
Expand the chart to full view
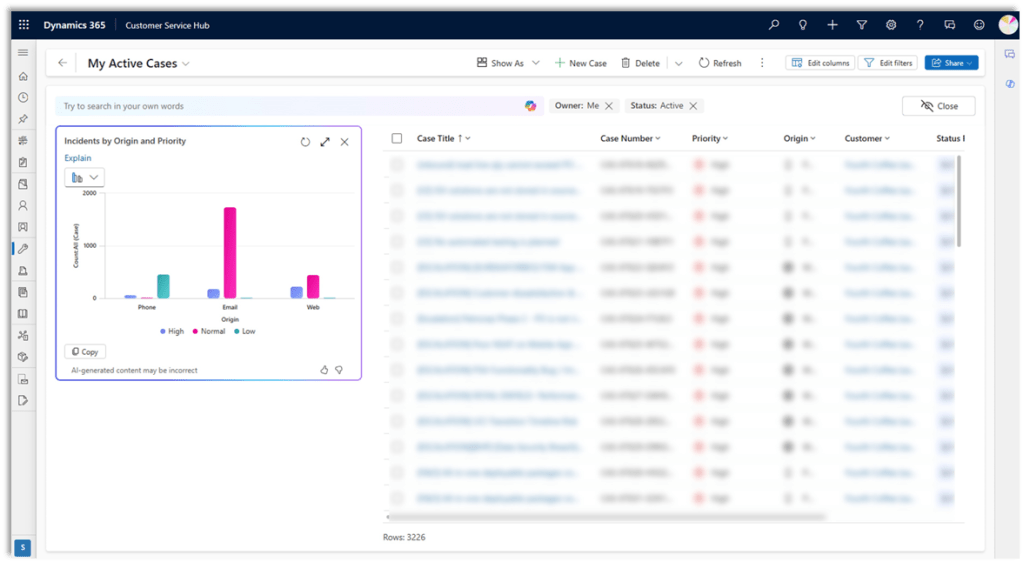coord(325,142)
